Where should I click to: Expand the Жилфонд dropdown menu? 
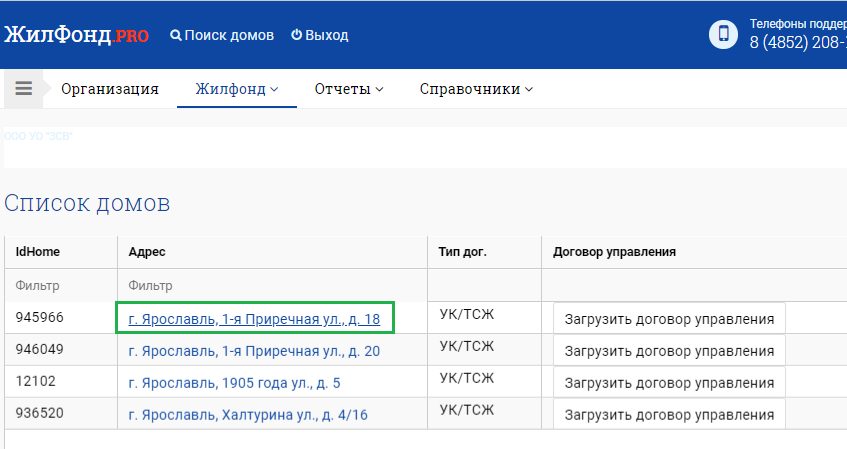(237, 89)
